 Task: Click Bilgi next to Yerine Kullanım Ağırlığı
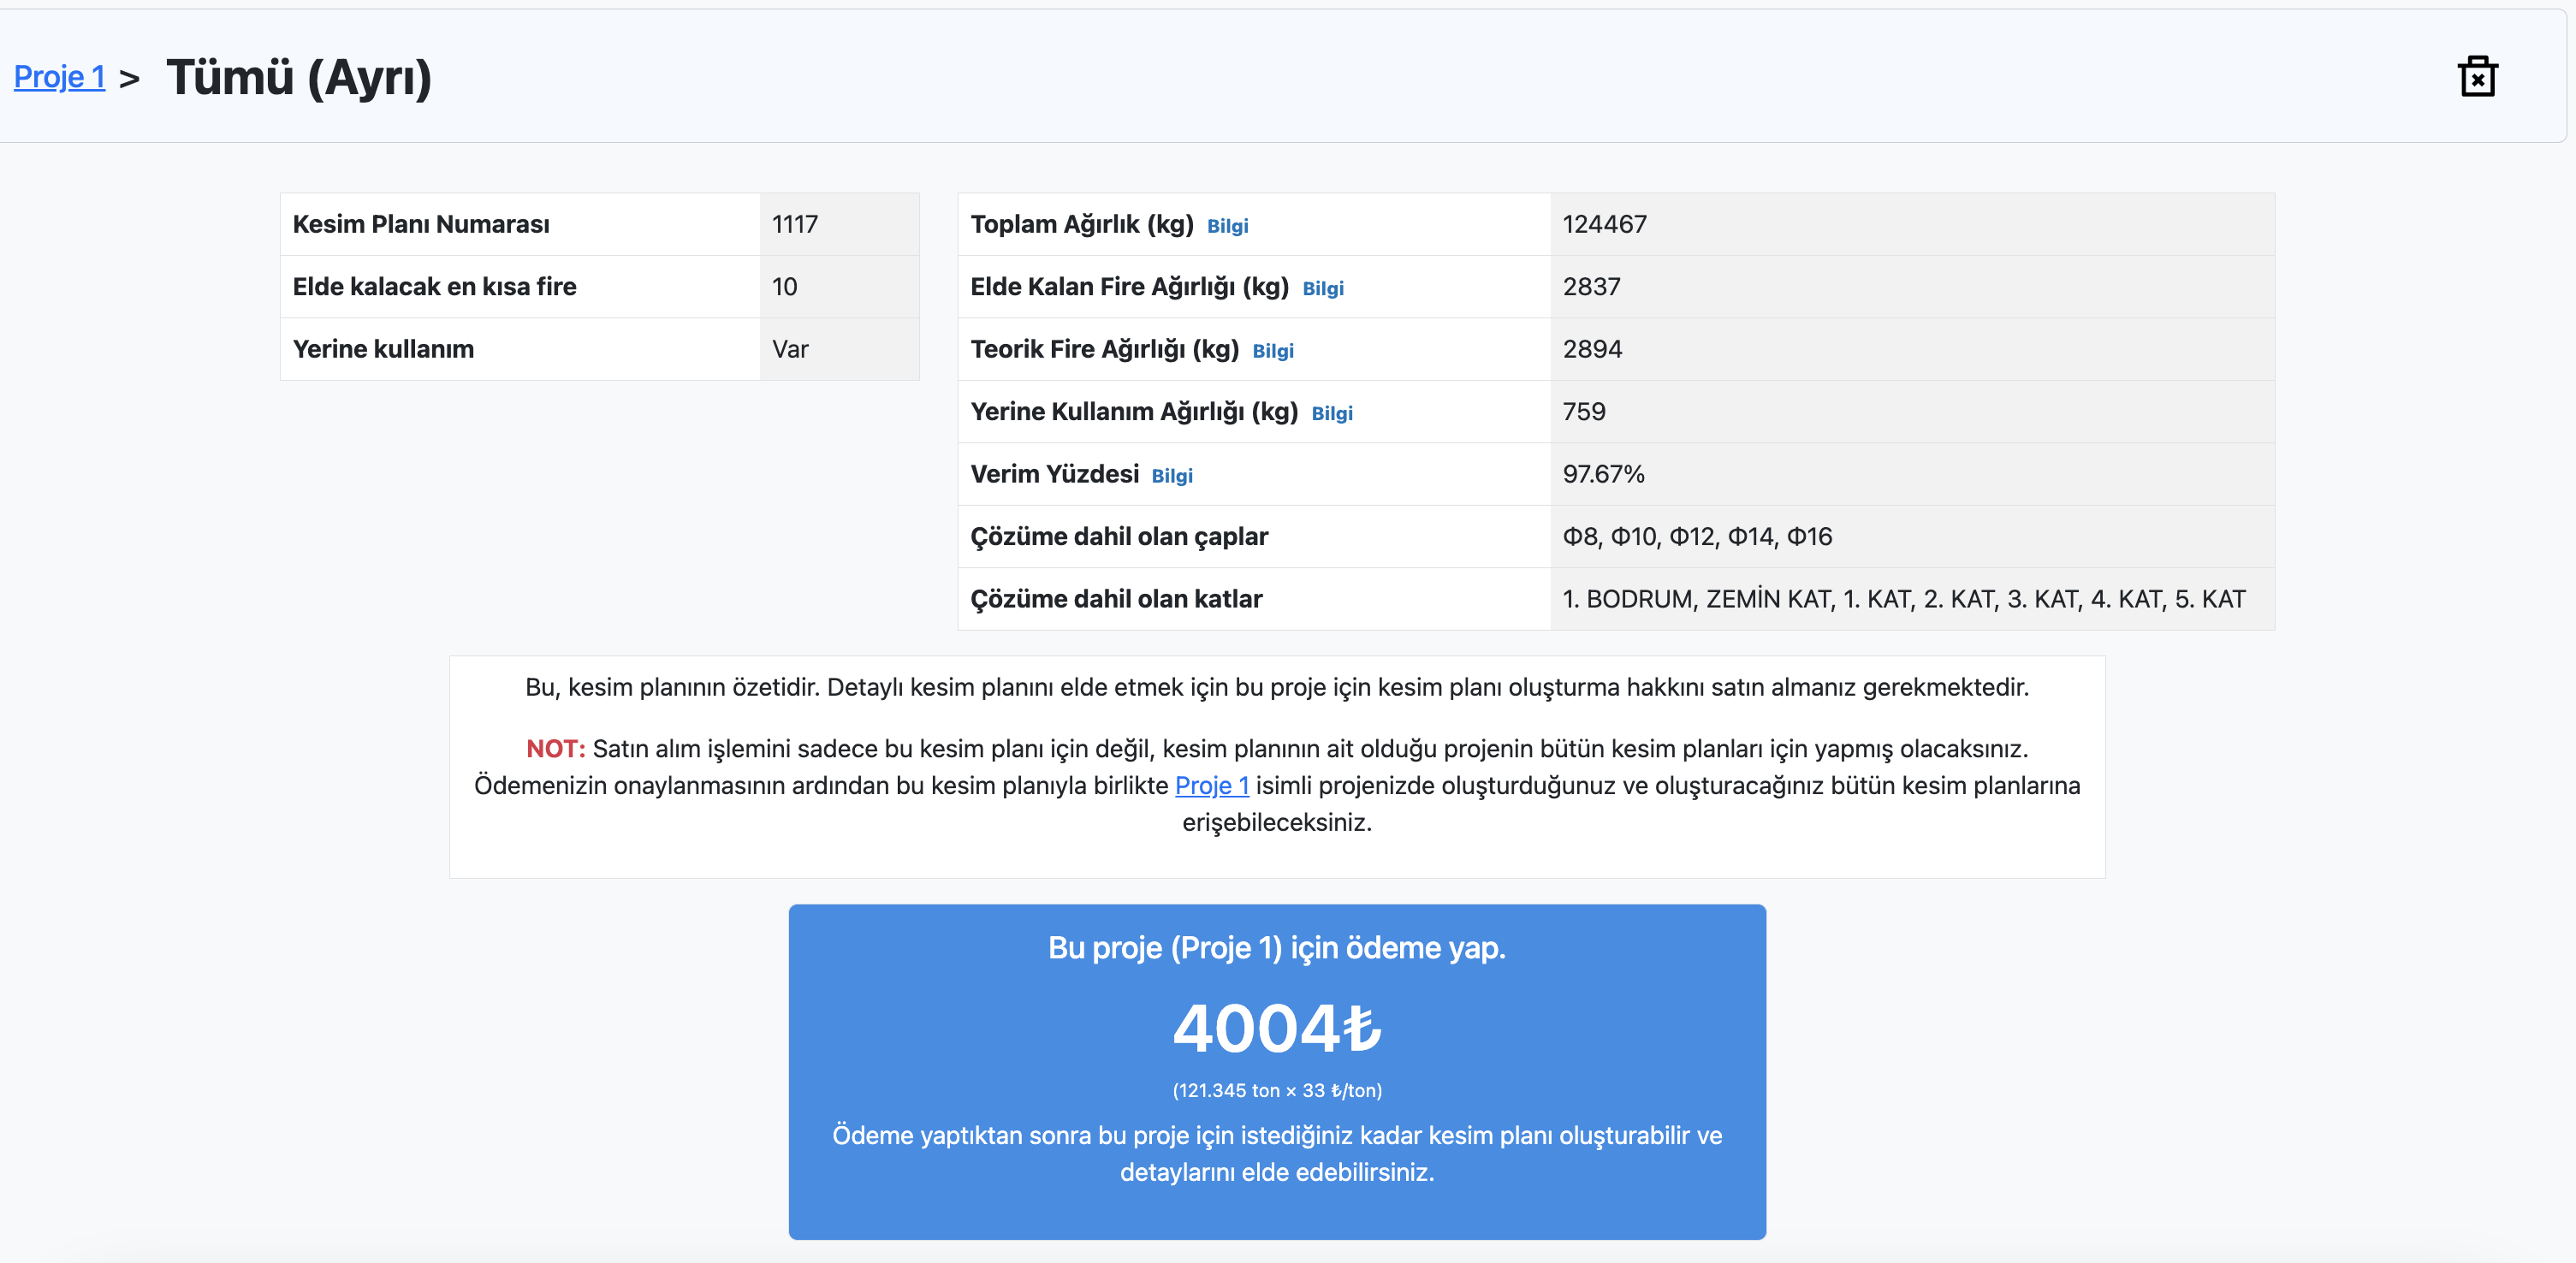tap(1331, 413)
